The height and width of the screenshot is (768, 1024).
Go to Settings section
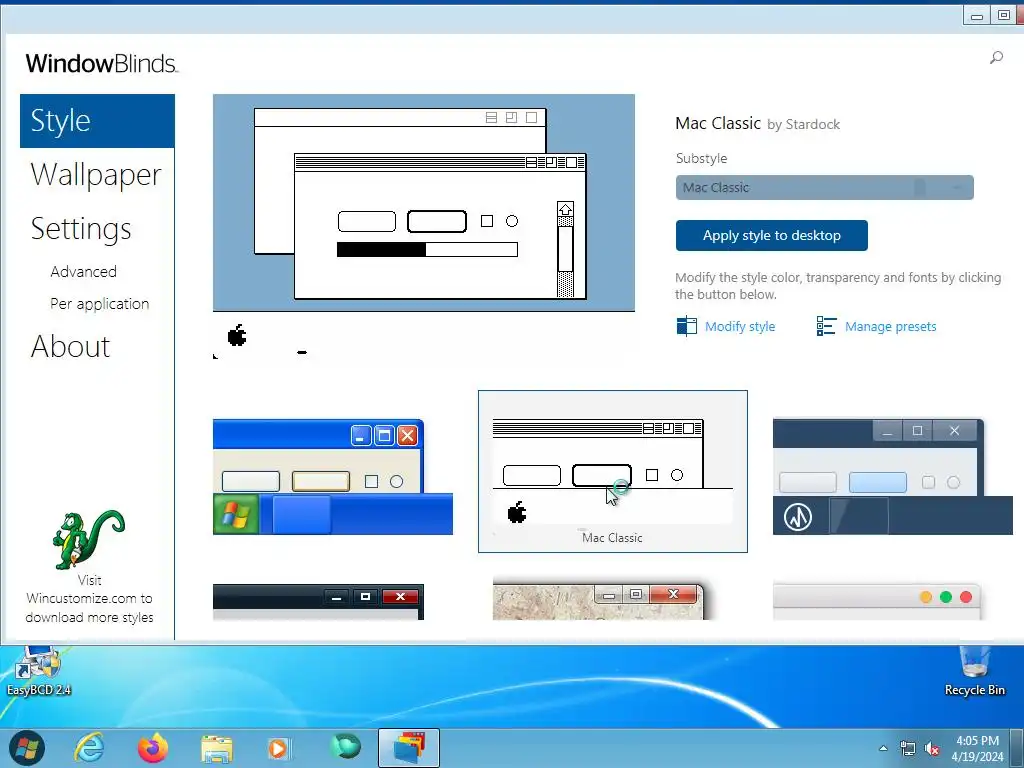coord(81,229)
